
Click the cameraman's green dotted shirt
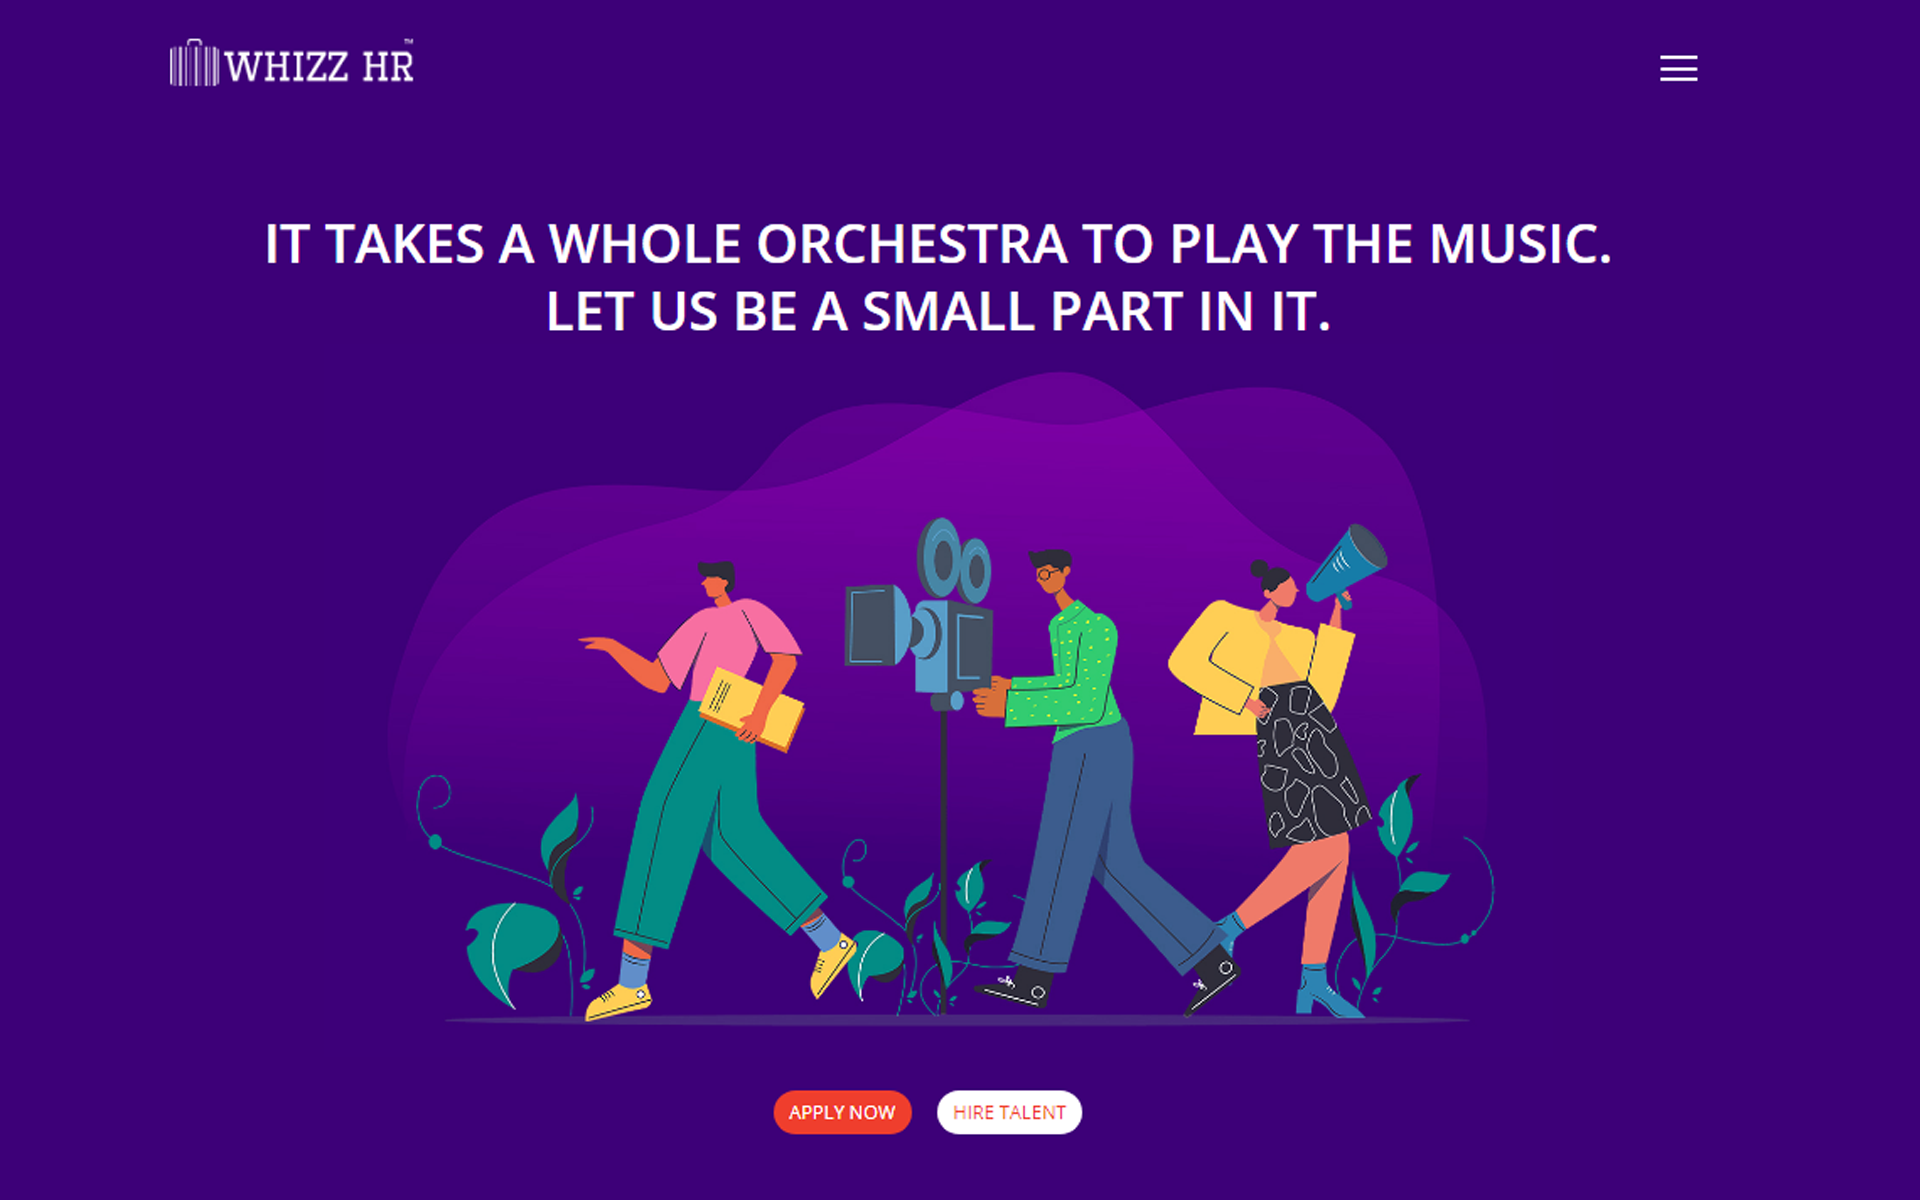1068,670
